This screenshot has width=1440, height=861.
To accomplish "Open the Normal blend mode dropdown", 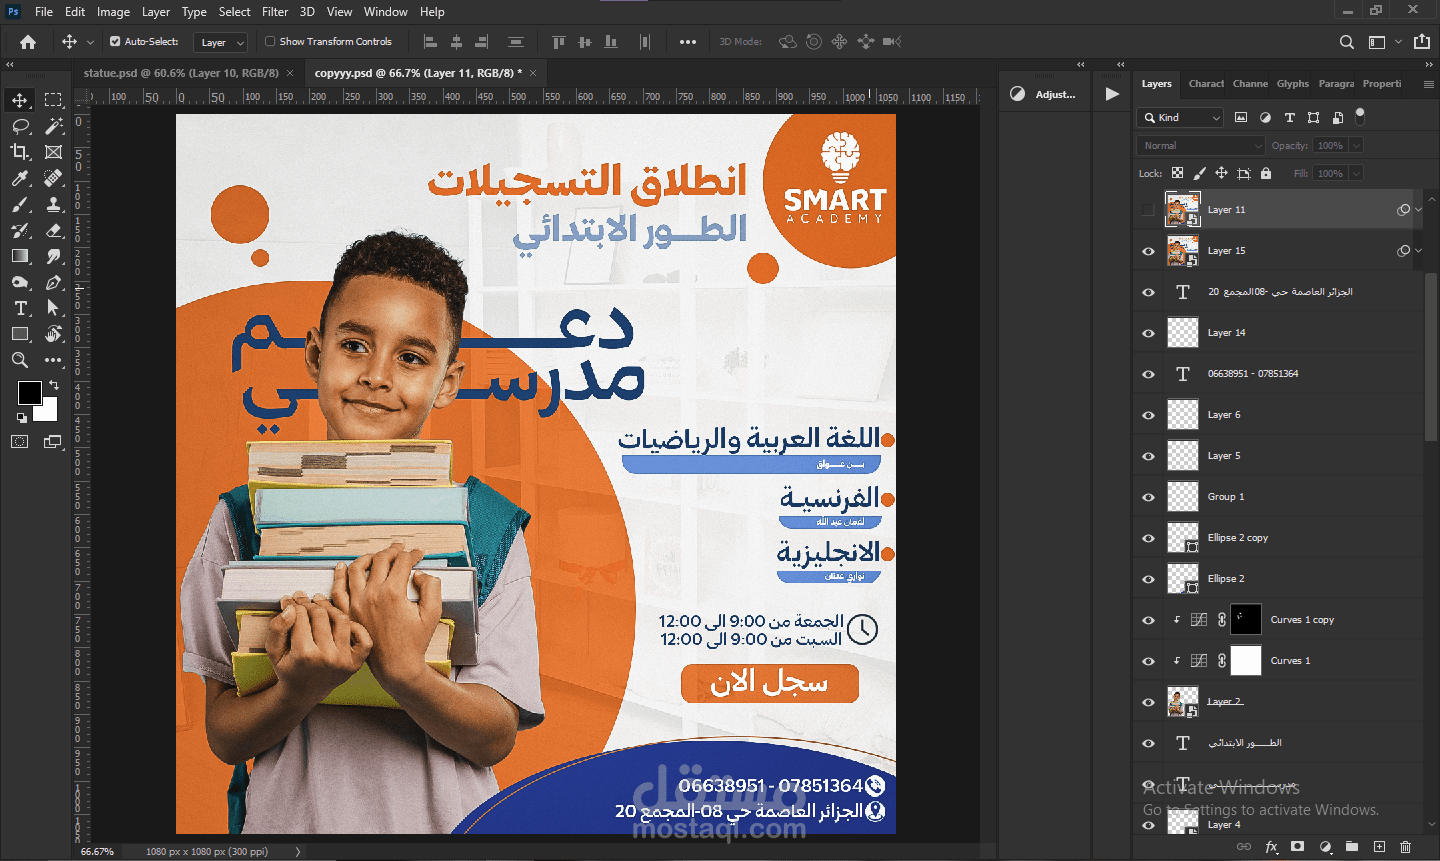I will tap(1202, 146).
